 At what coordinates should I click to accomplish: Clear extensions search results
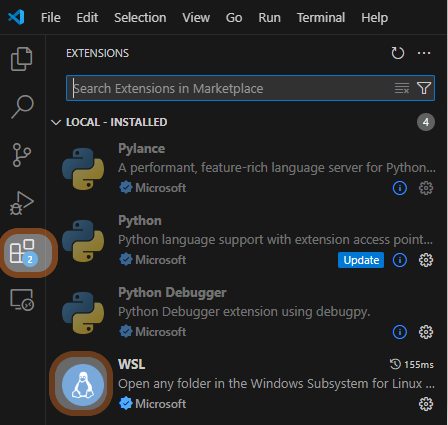tap(402, 88)
